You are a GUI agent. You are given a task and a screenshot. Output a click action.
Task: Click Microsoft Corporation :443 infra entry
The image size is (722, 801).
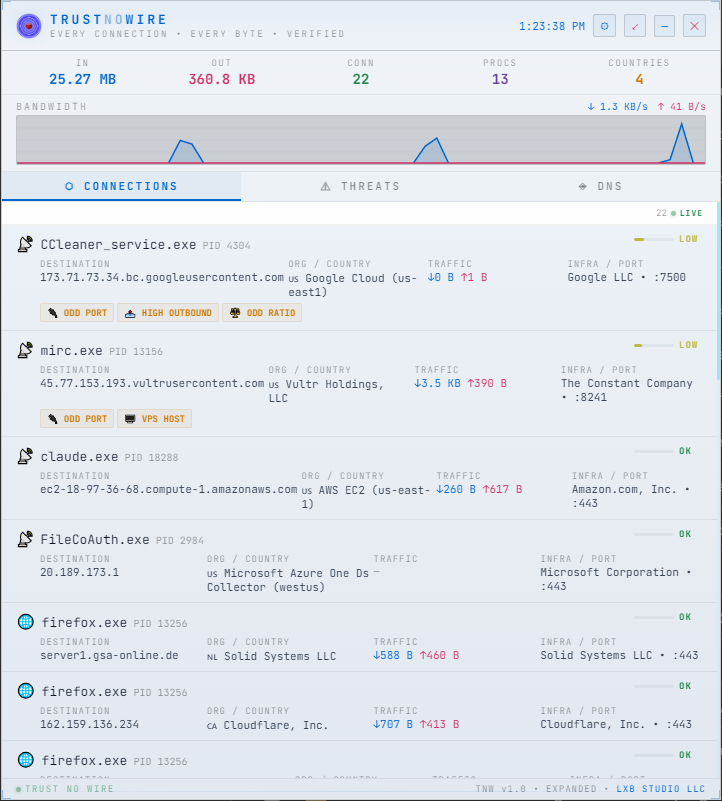click(616, 579)
